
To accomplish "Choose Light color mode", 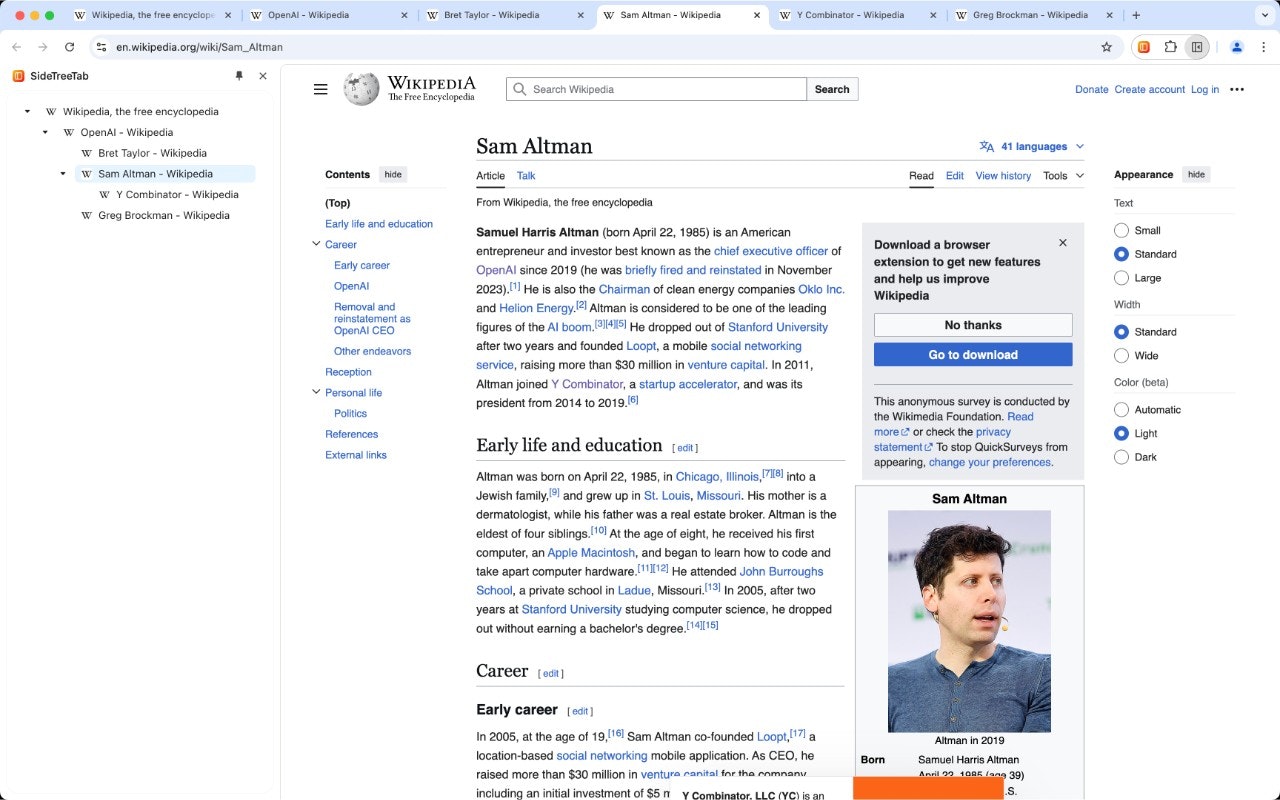I will pos(1121,434).
